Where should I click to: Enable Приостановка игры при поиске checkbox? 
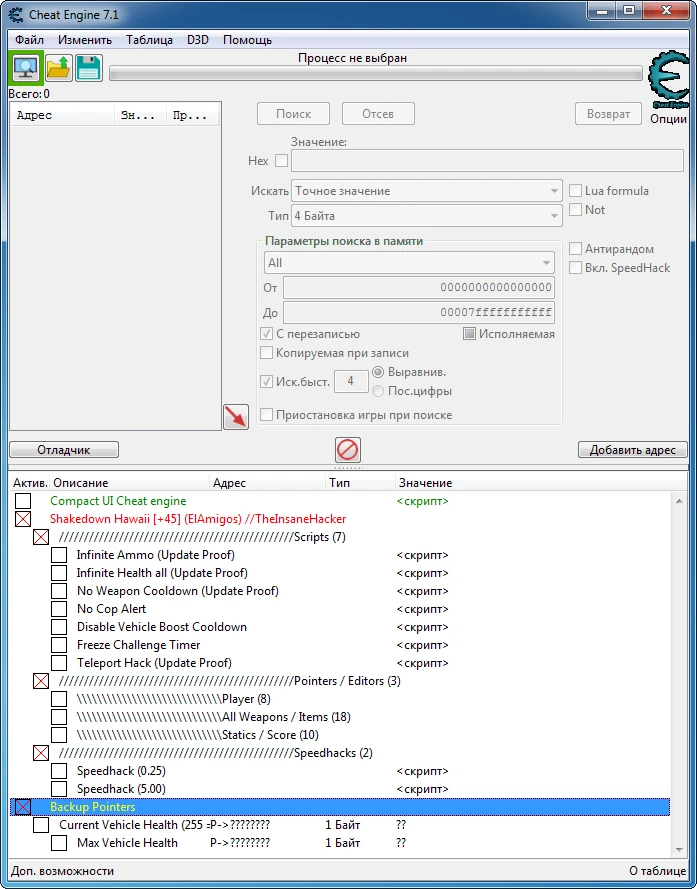coord(266,414)
